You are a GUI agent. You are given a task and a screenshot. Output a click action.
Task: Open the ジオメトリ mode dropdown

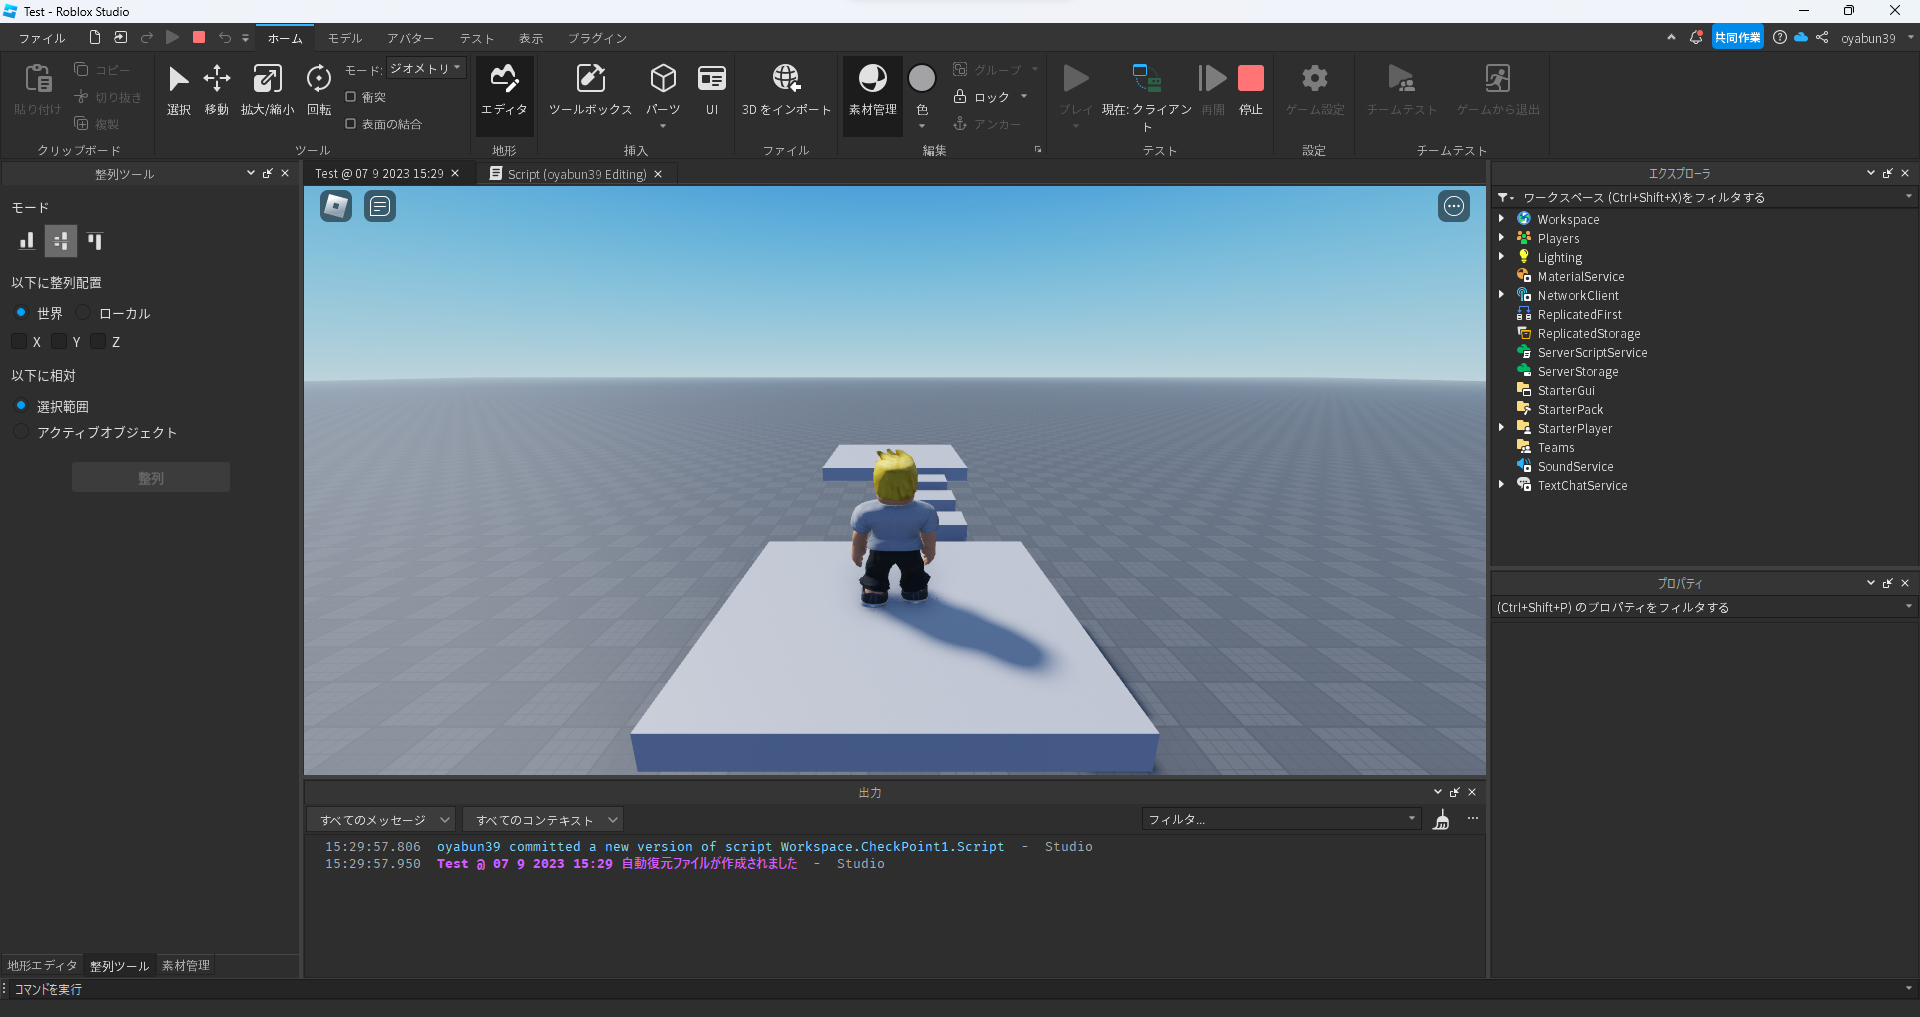(x=426, y=69)
